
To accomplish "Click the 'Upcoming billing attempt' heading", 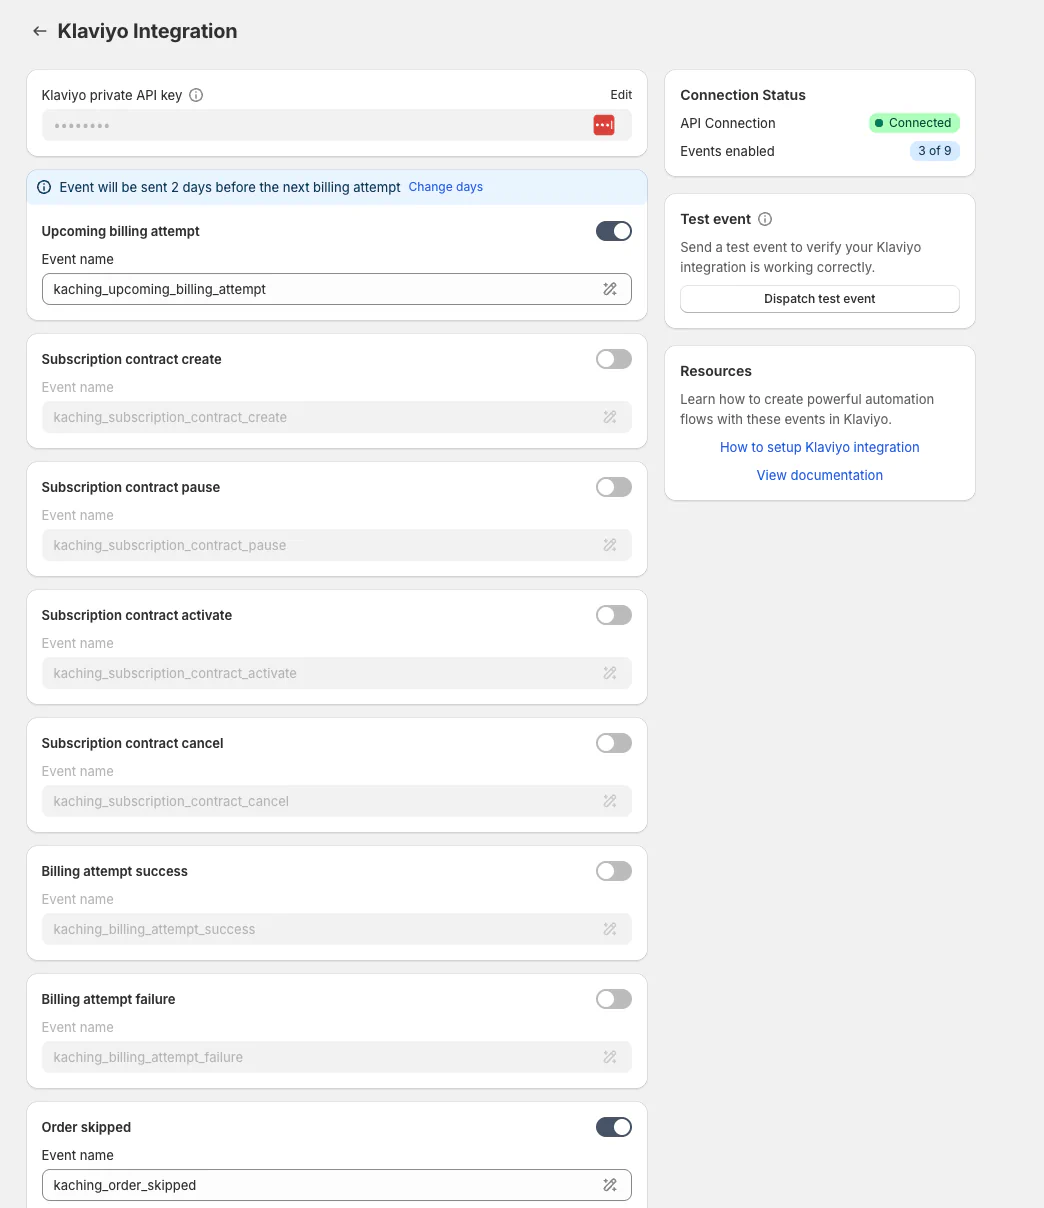I will click(x=121, y=231).
